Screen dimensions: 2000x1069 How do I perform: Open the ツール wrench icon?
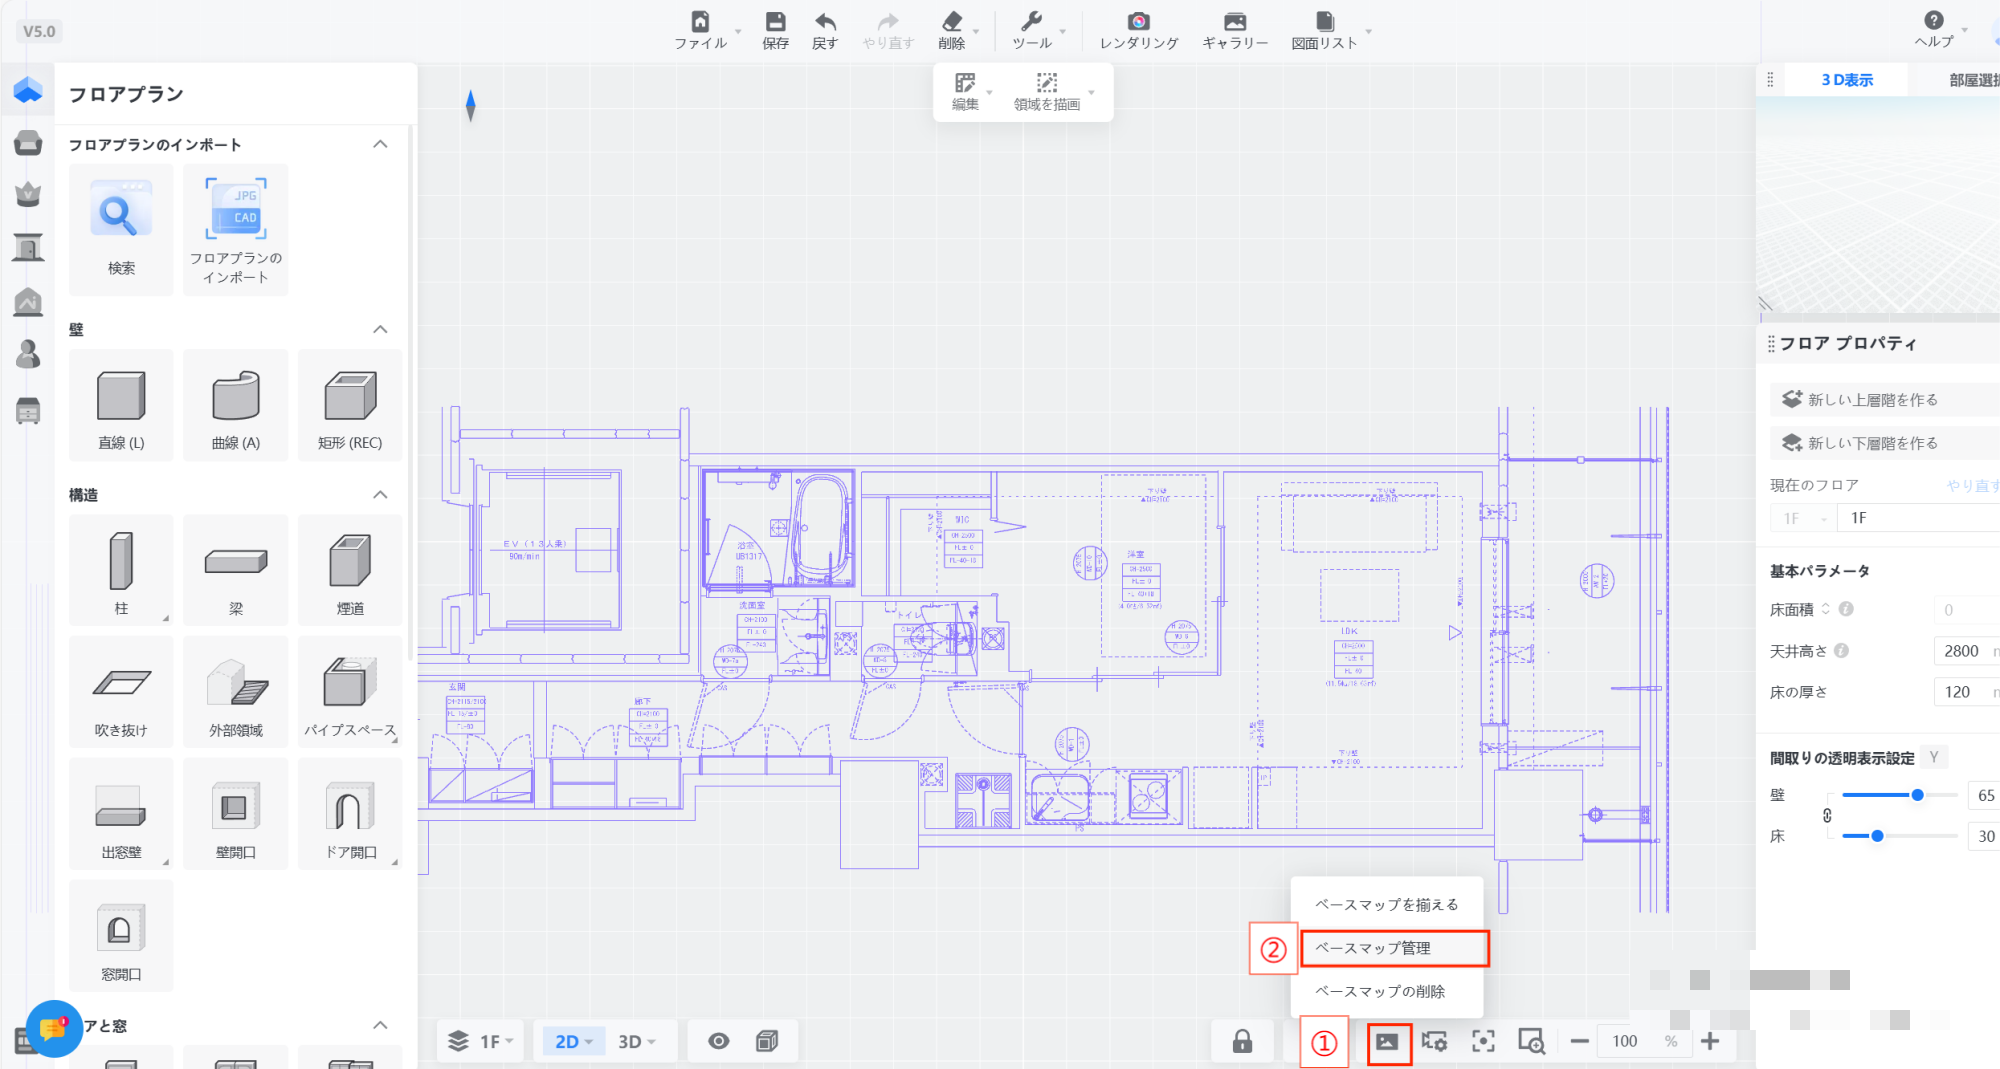click(x=1031, y=22)
